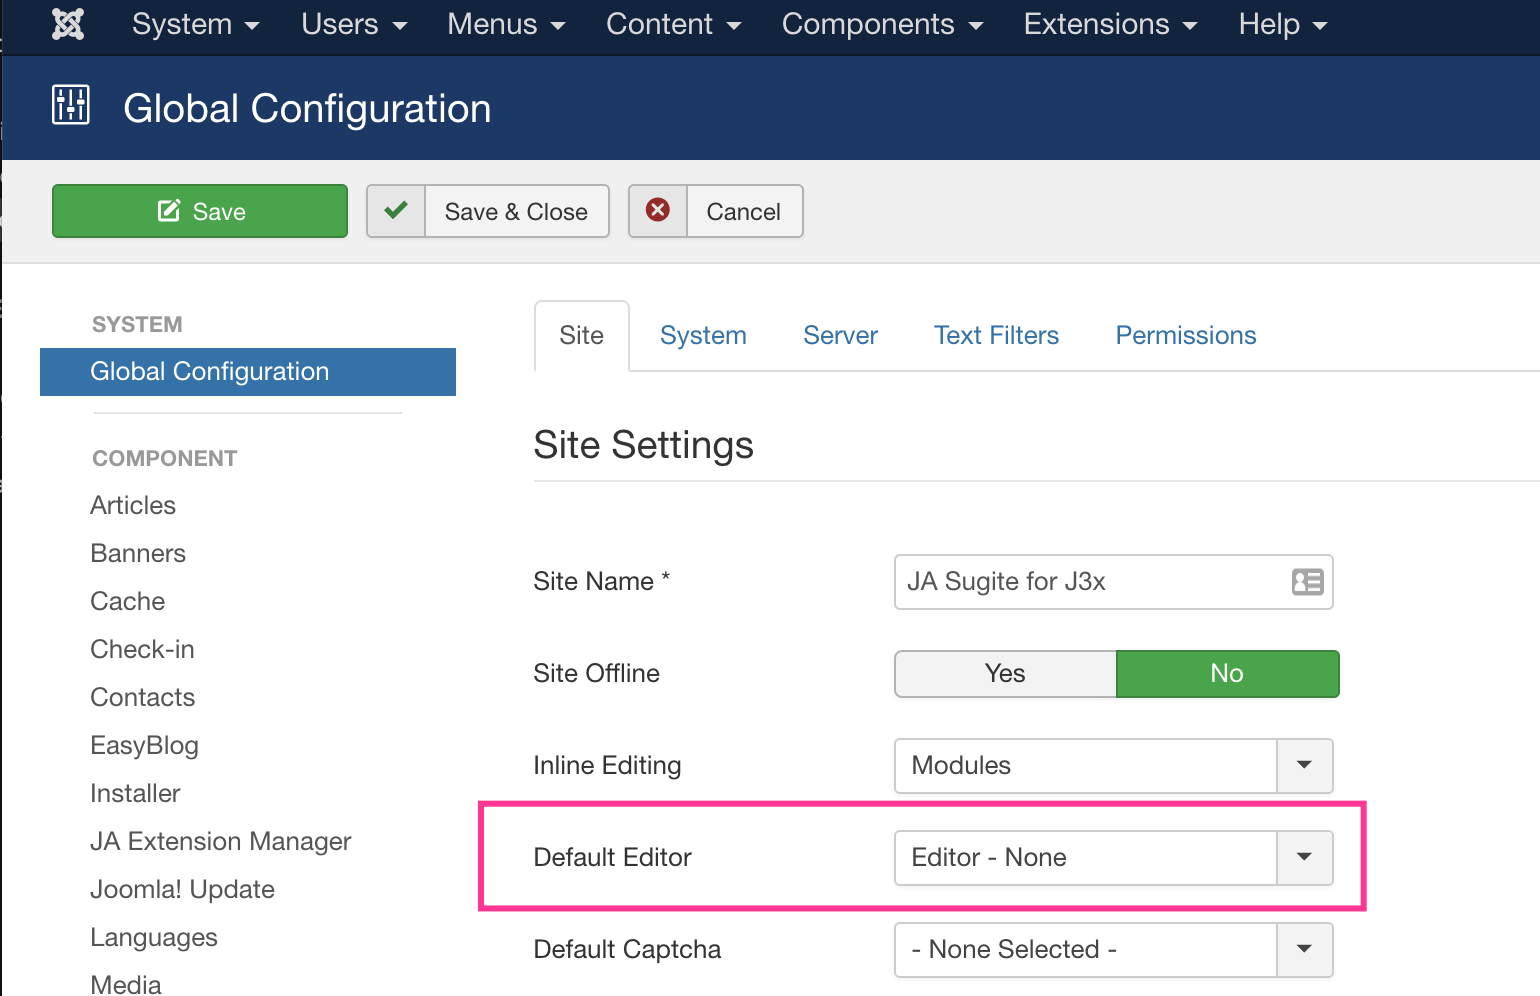Select No for Site Offline
The width and height of the screenshot is (1540, 996).
1227,674
